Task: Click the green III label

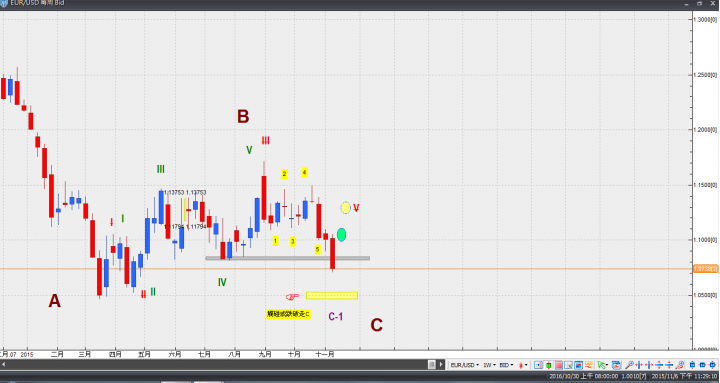Action: point(160,169)
